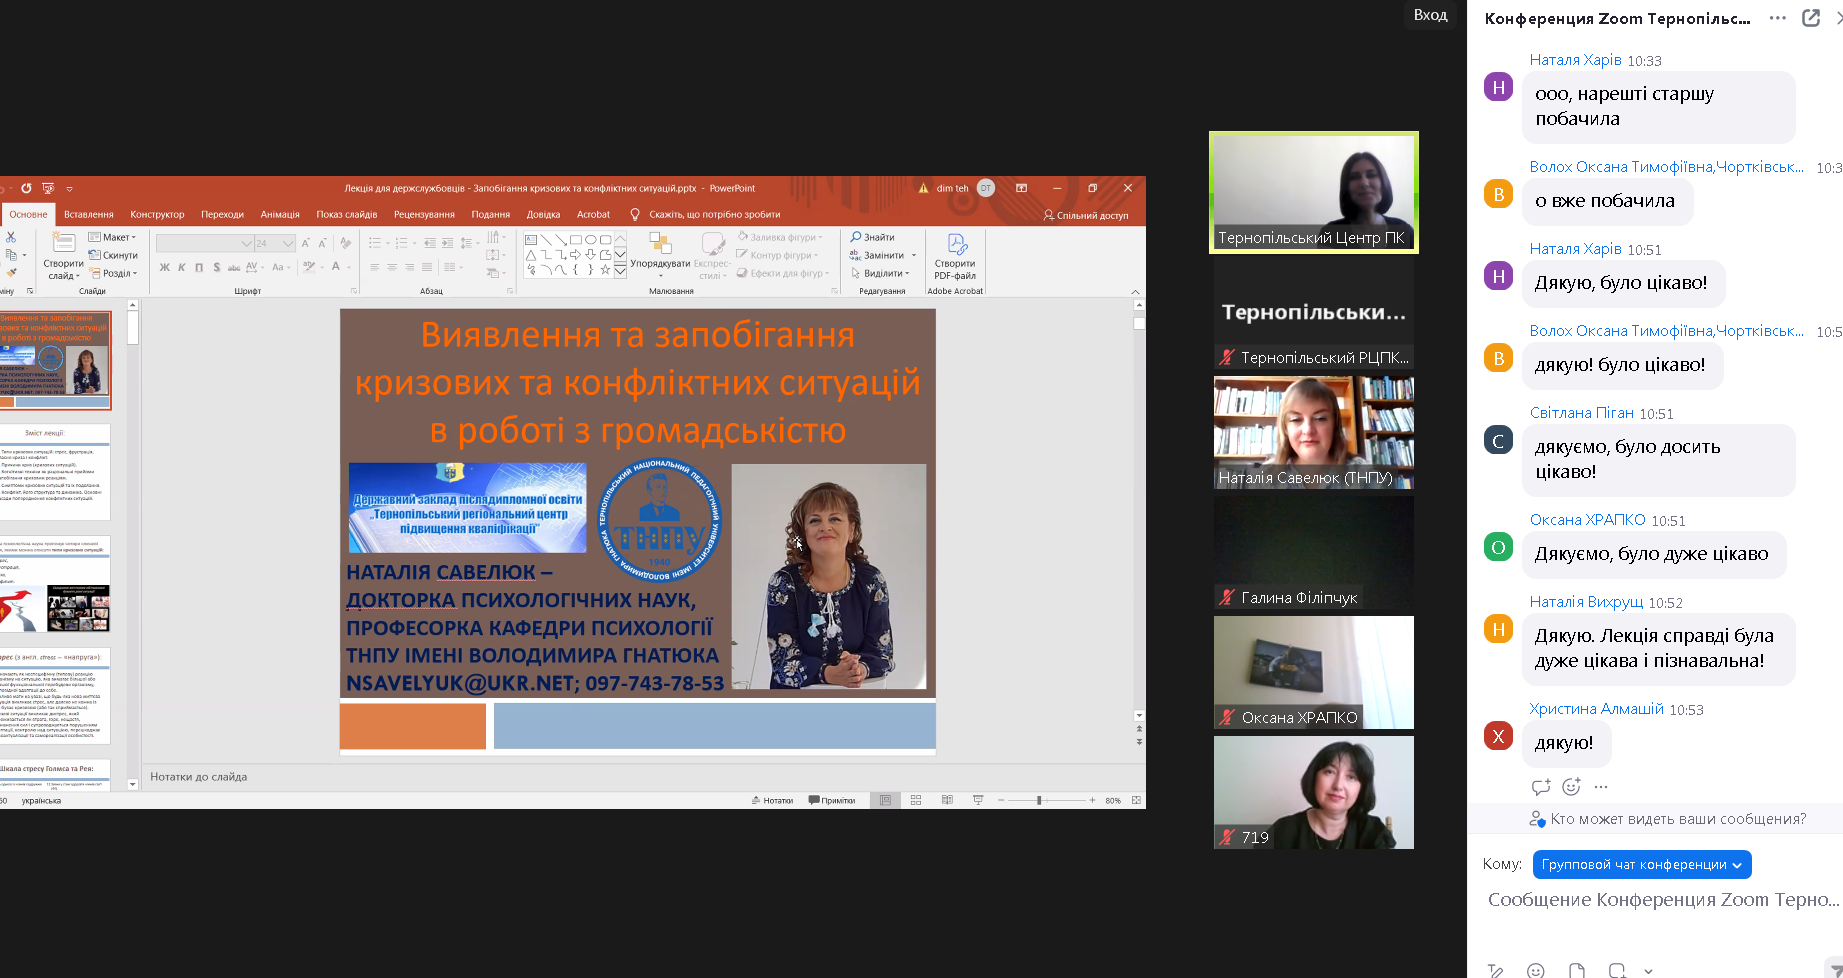Start slide show from status bar icon
Viewport: 1843px width, 978px height.
pos(978,800)
